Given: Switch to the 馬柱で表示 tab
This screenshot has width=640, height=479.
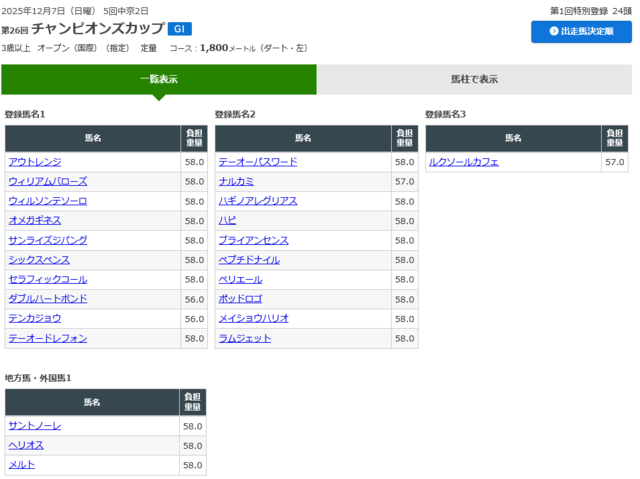Looking at the screenshot, I should (x=474, y=79).
